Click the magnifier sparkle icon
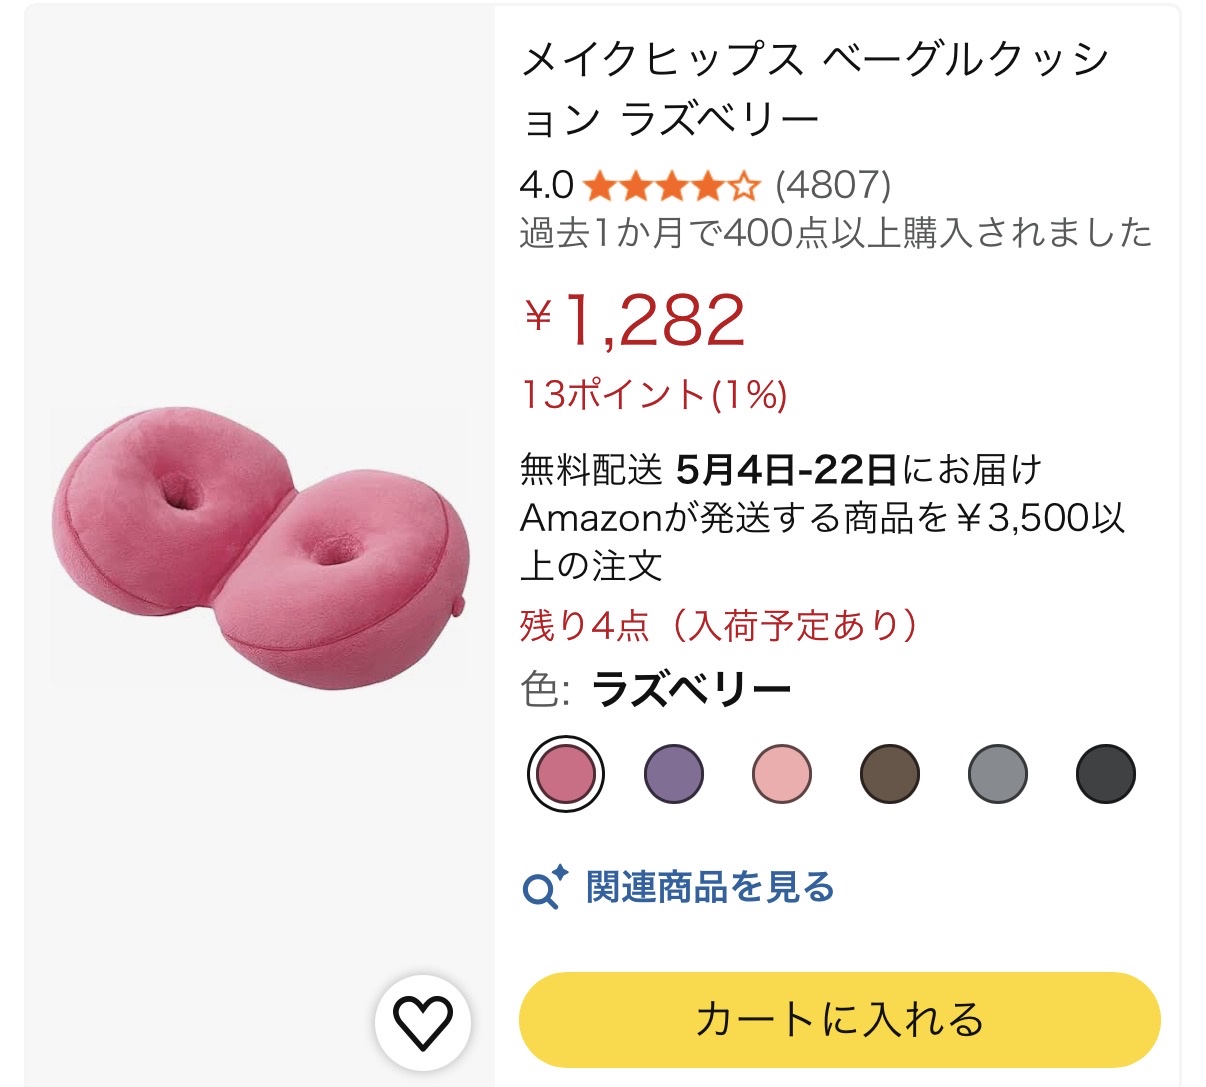 (x=544, y=887)
